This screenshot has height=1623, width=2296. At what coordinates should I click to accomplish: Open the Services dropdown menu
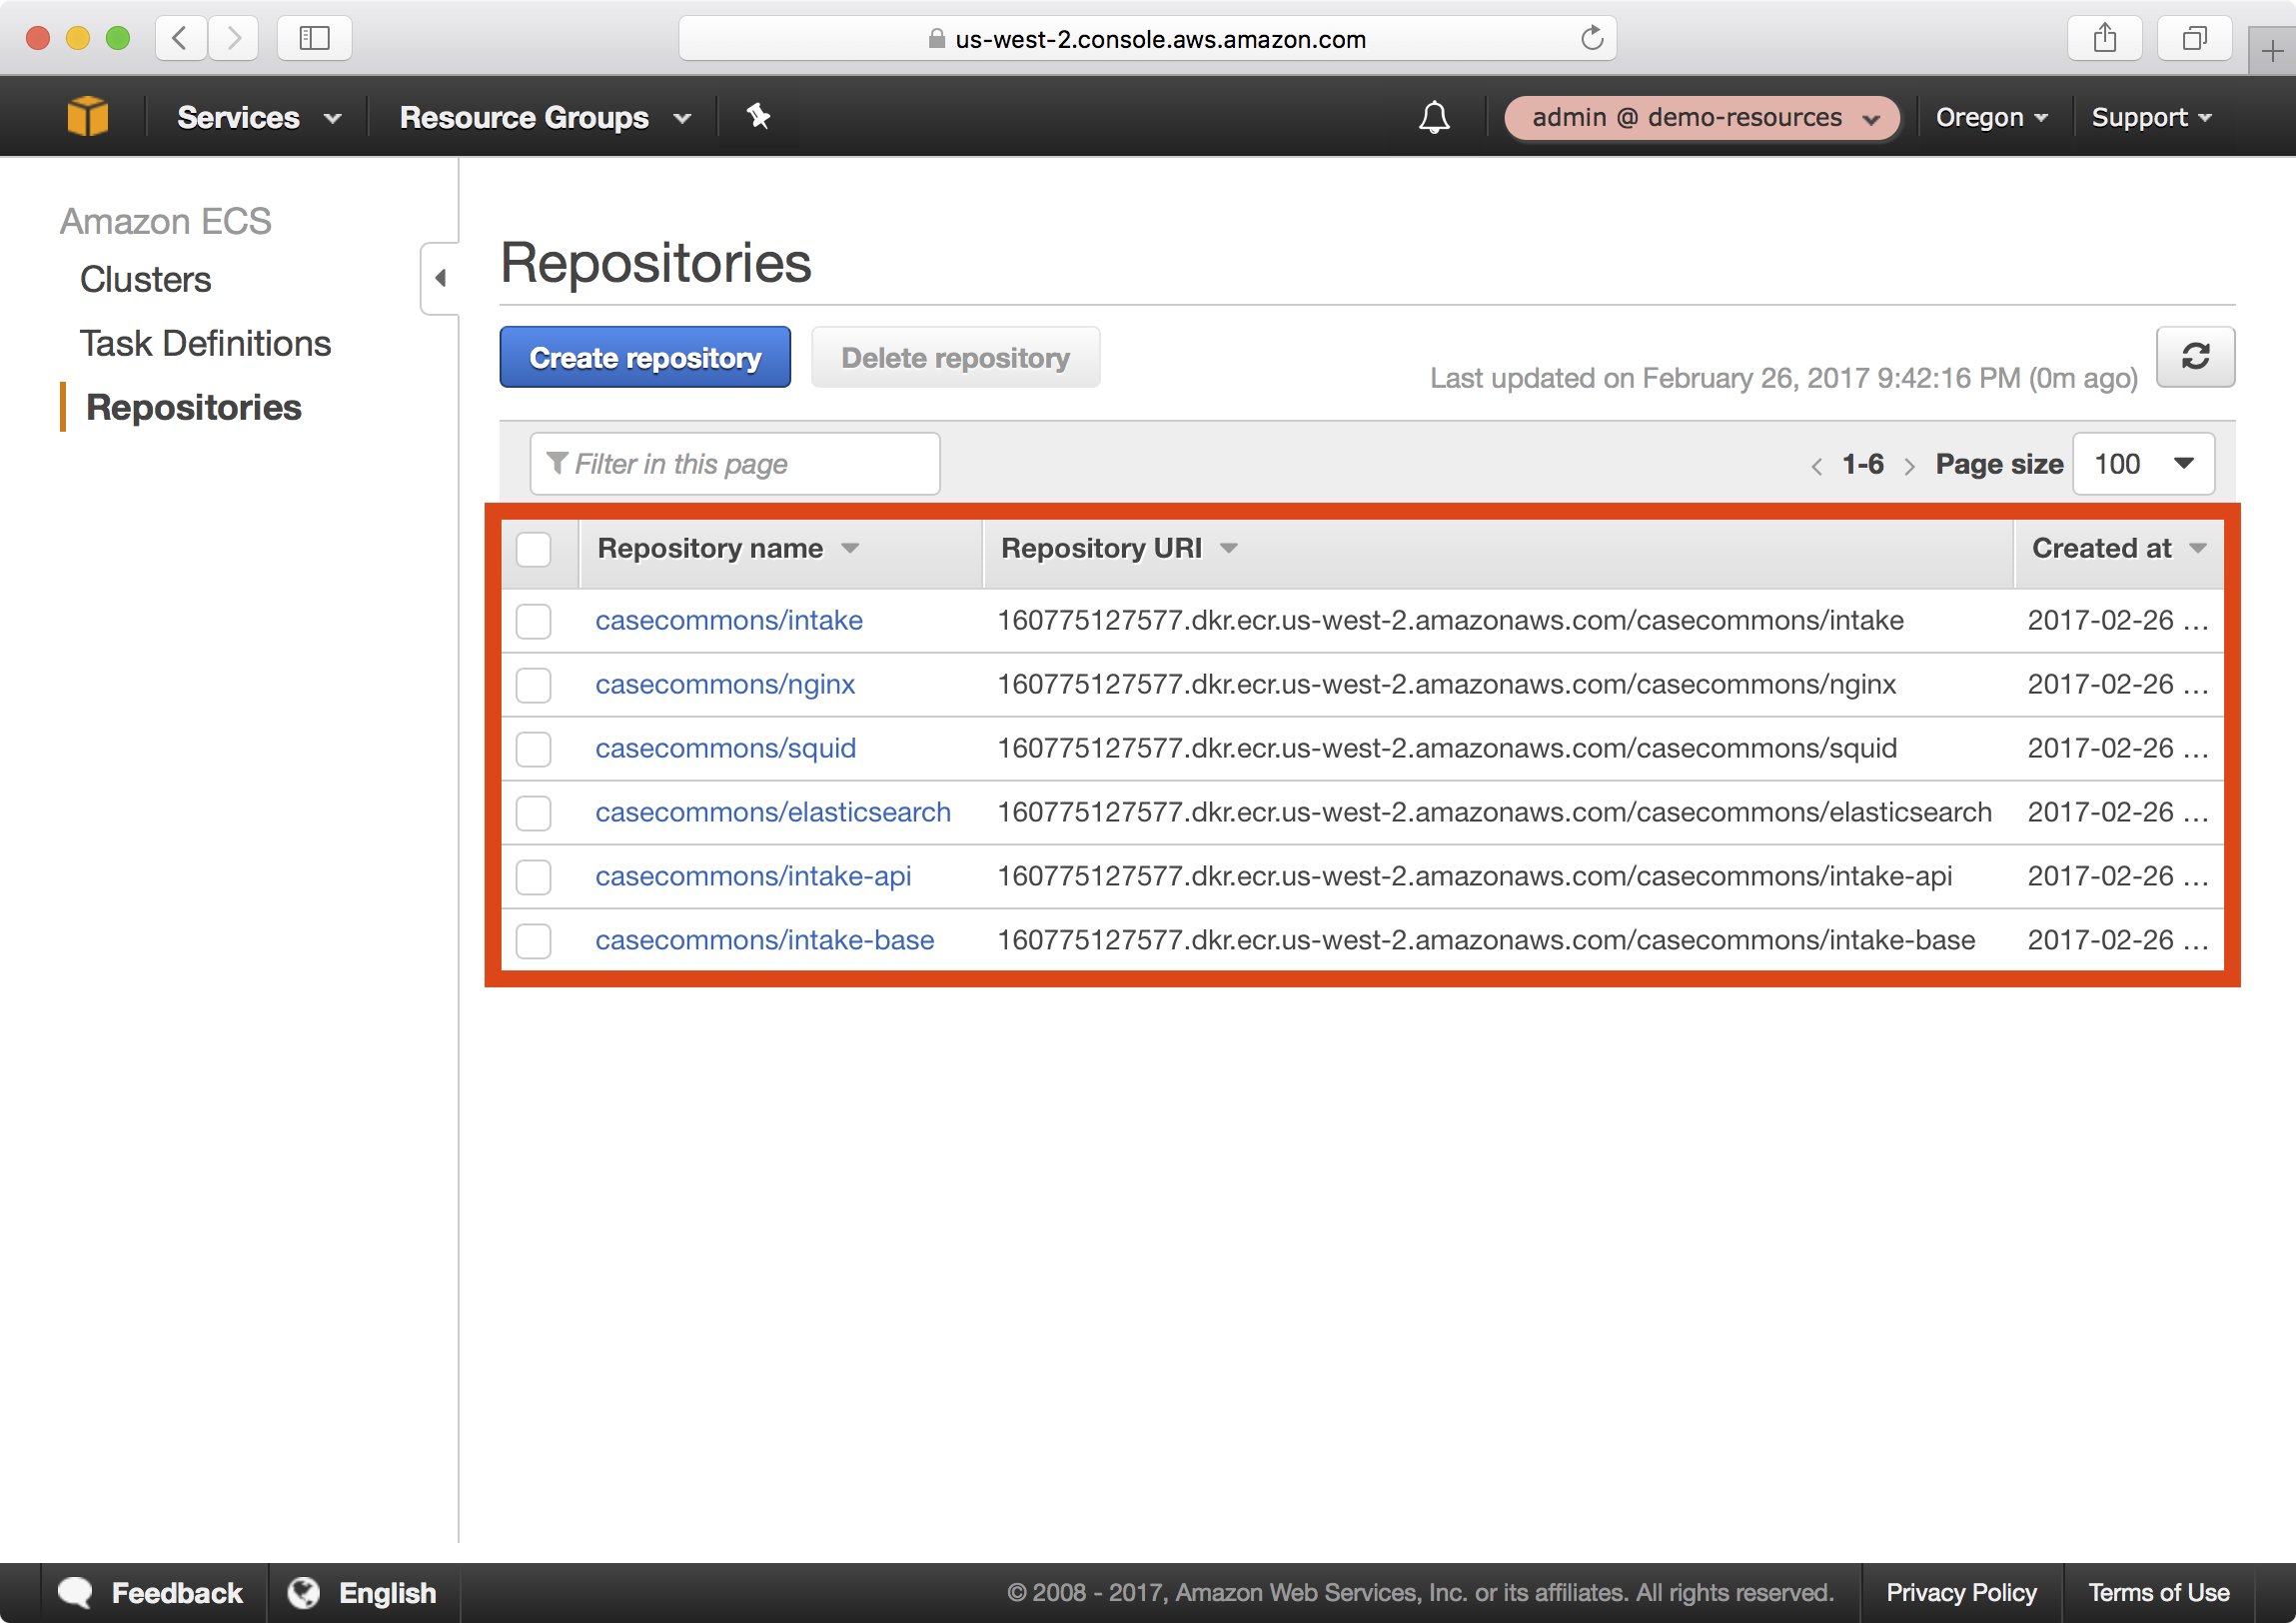click(x=259, y=118)
